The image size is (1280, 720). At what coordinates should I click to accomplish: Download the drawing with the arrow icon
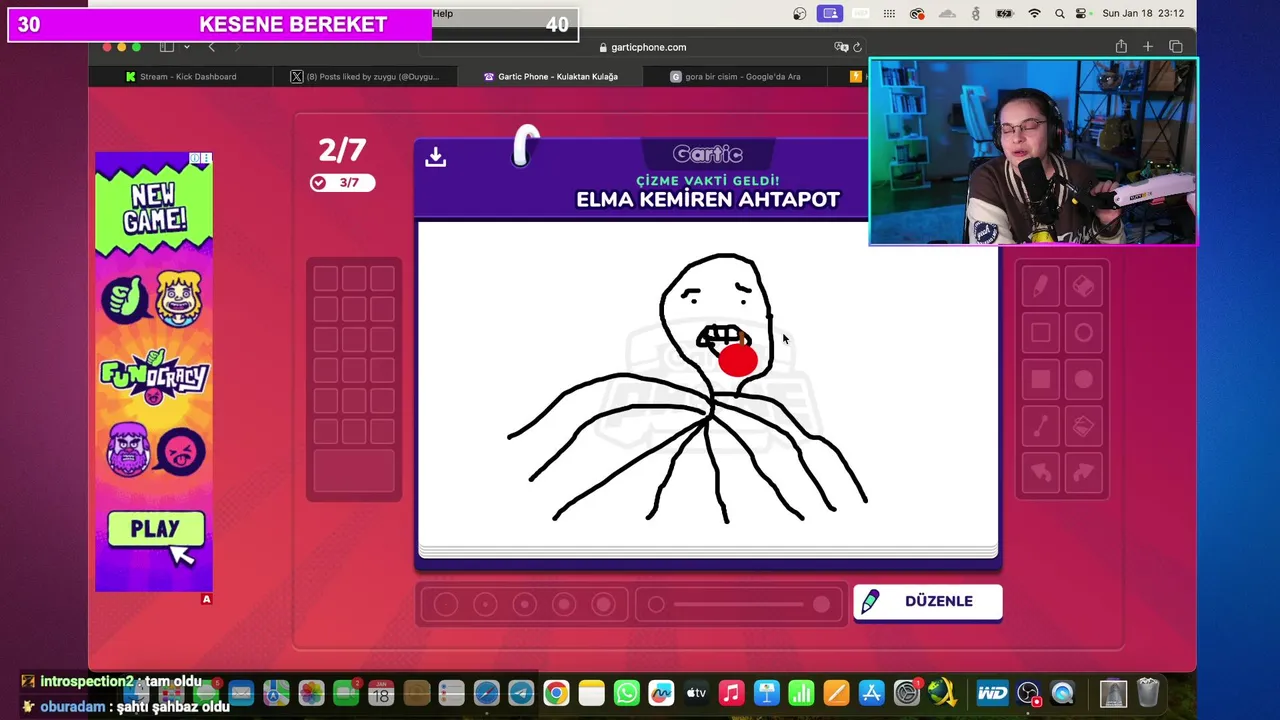(x=435, y=157)
